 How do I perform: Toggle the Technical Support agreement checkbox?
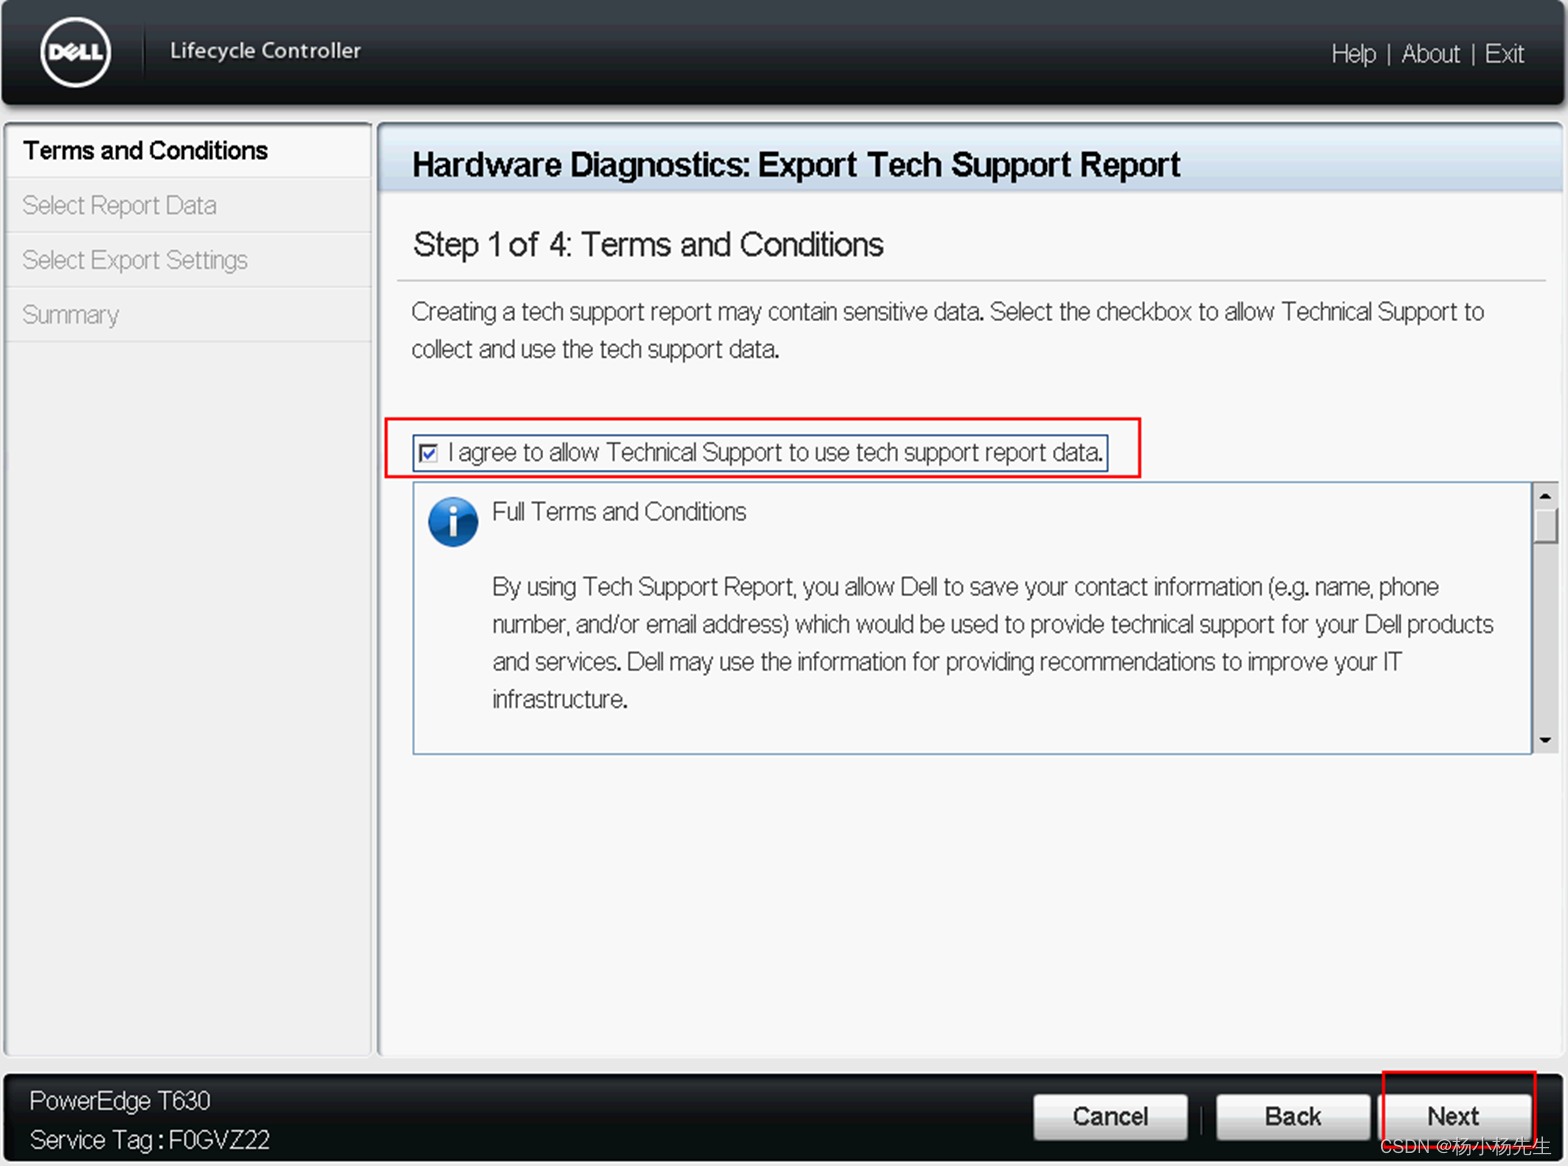point(429,453)
